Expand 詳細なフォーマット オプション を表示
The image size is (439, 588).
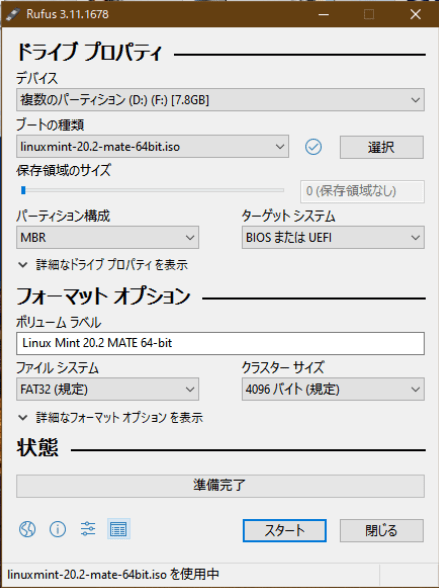111,417
